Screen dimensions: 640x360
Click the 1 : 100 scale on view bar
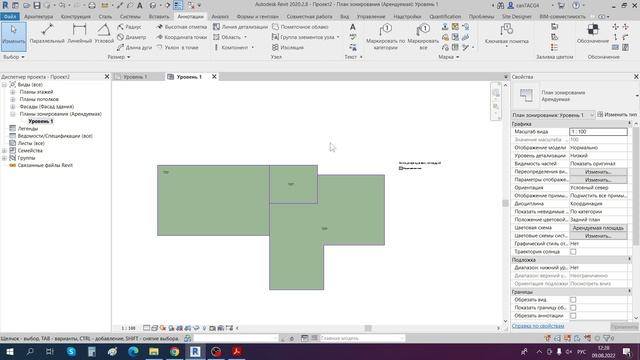128,328
